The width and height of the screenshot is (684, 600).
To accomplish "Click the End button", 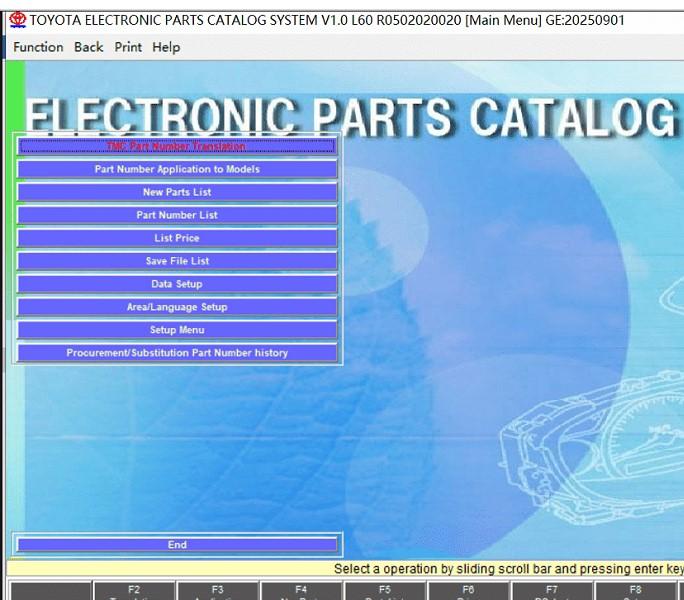I will tap(177, 545).
